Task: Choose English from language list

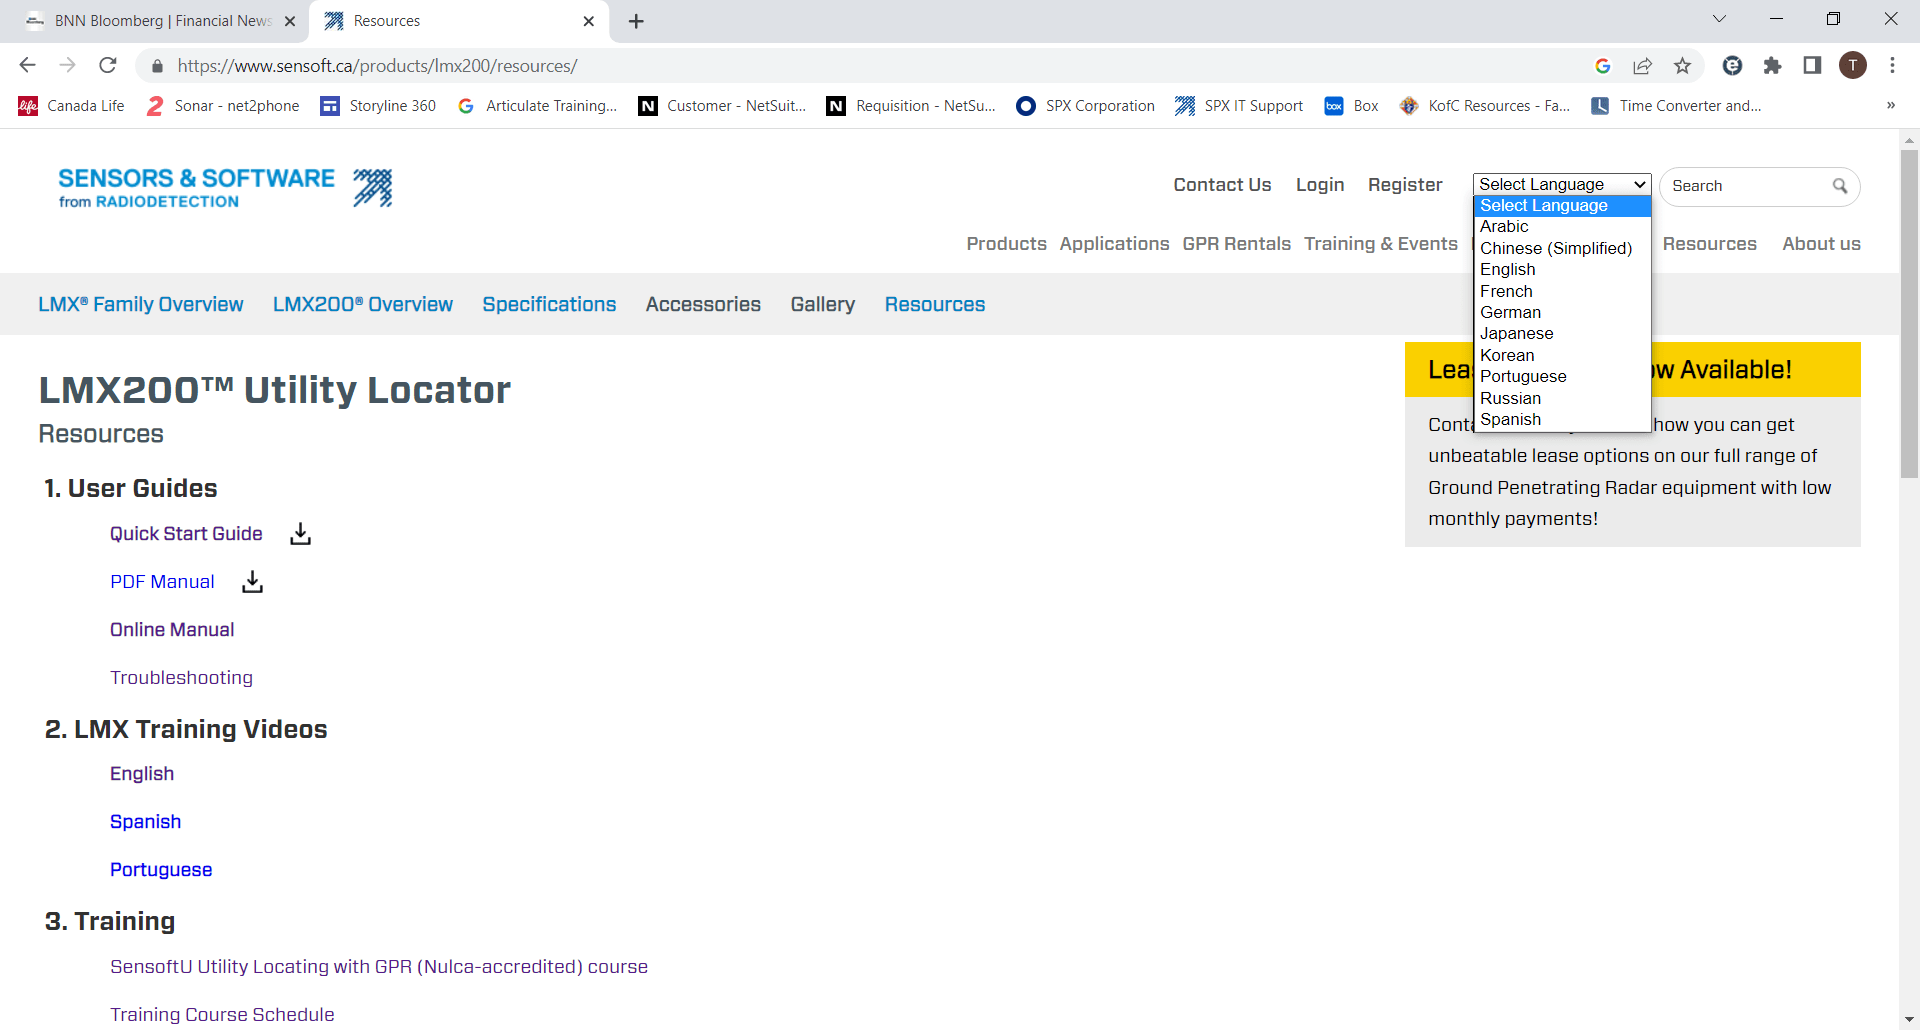Action: (x=1562, y=270)
